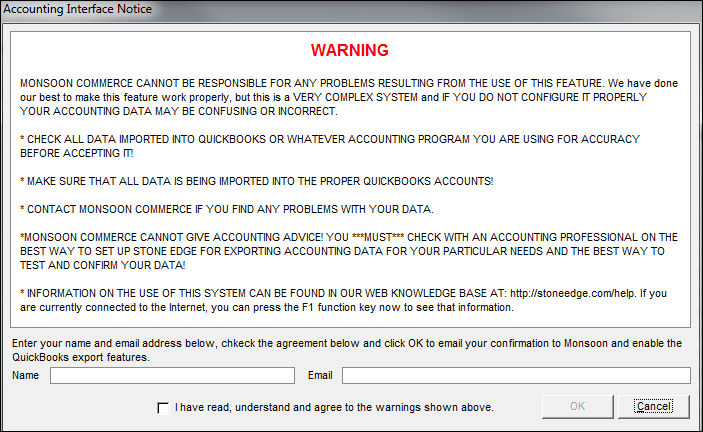Image resolution: width=703 pixels, height=432 pixels.
Task: Click the ***MUST*** emphasized word
Action: coord(378,238)
